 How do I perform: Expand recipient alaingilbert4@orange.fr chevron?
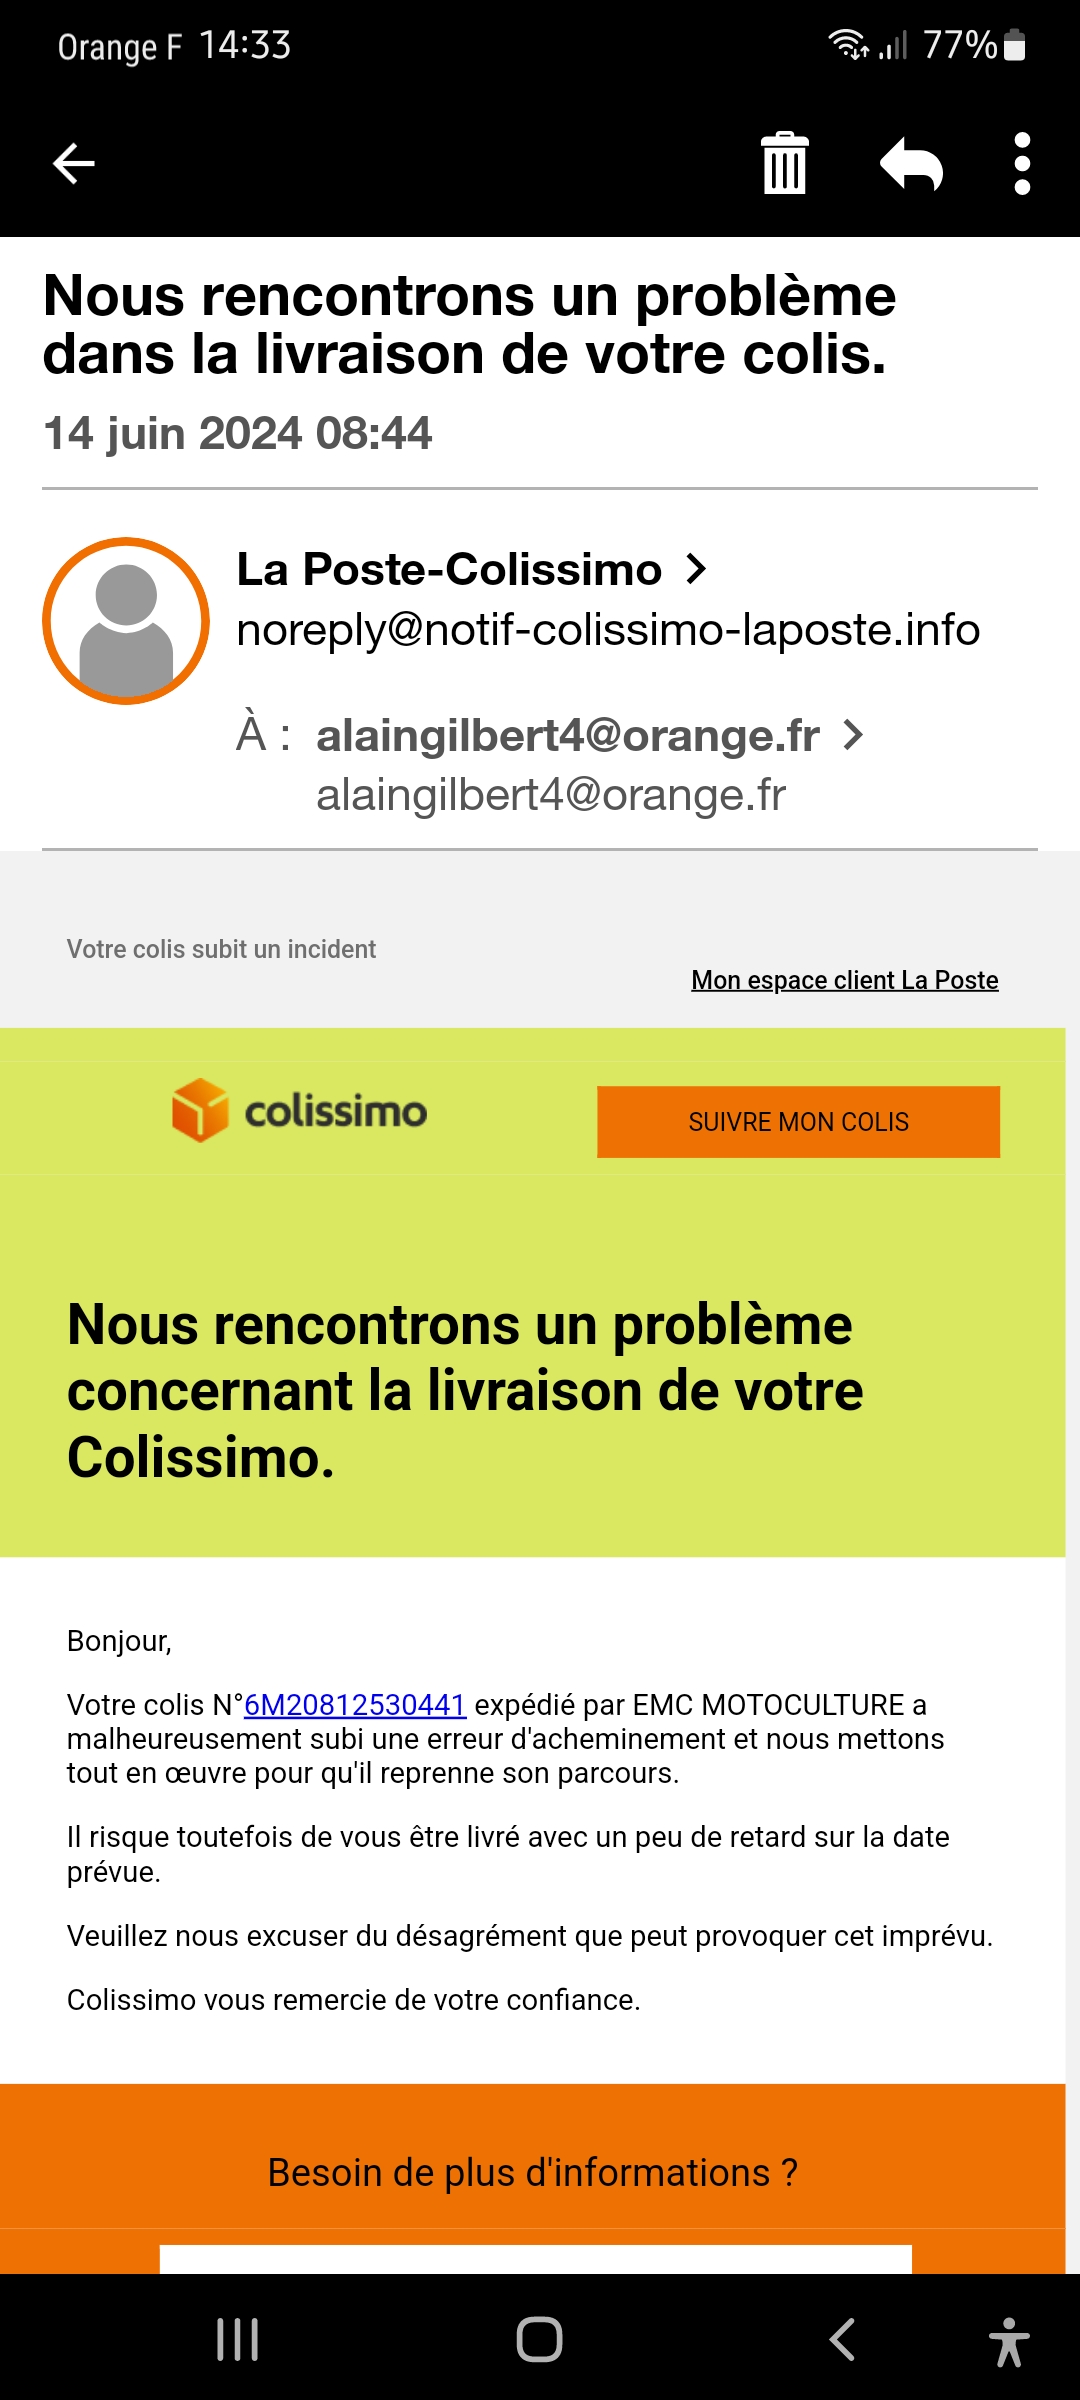[x=853, y=735]
